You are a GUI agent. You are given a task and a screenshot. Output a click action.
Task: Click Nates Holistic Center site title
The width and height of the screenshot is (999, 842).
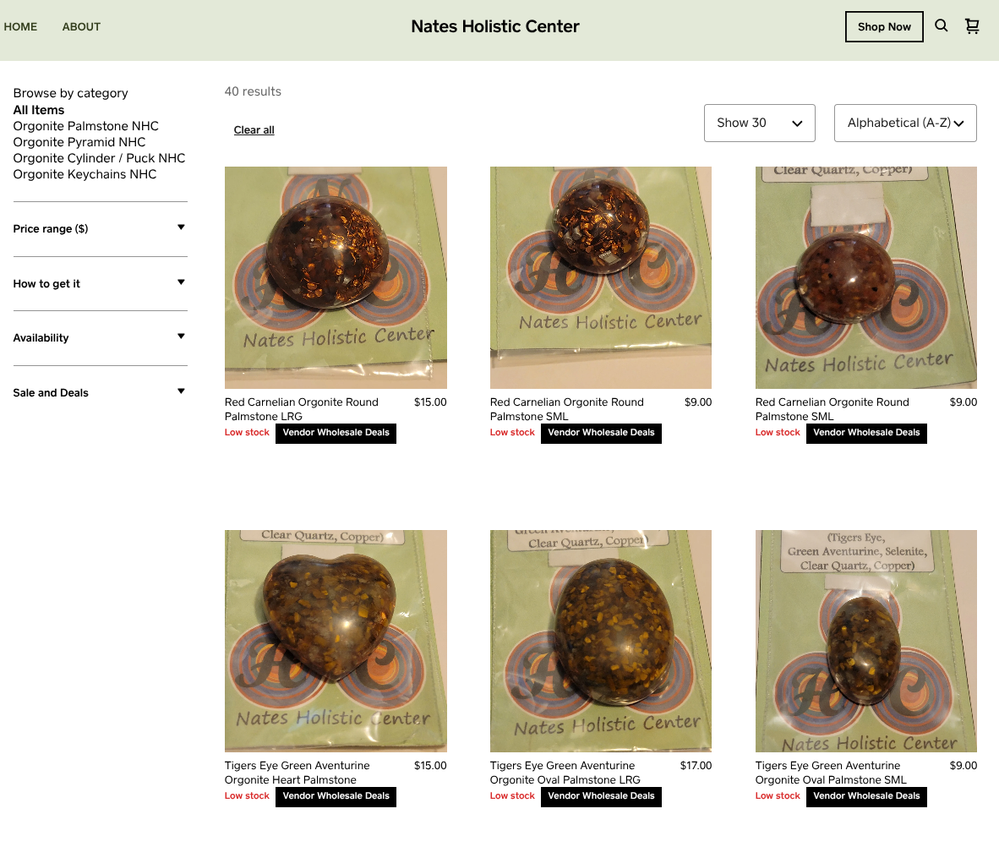point(495,27)
